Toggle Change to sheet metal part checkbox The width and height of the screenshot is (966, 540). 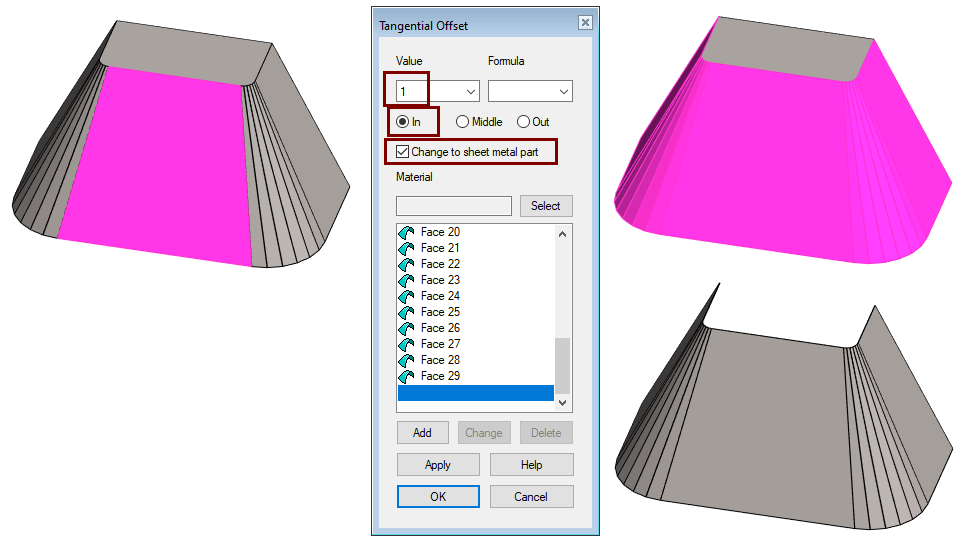(x=403, y=151)
